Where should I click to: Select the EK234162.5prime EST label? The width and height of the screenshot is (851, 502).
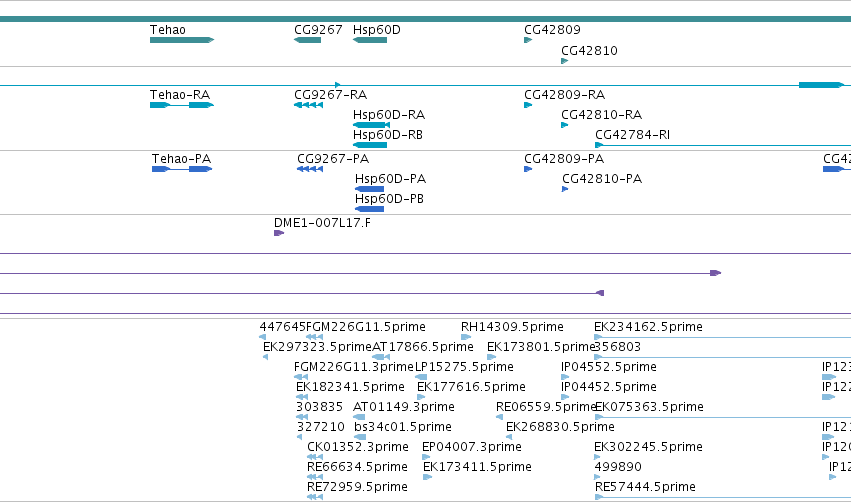[x=648, y=327]
